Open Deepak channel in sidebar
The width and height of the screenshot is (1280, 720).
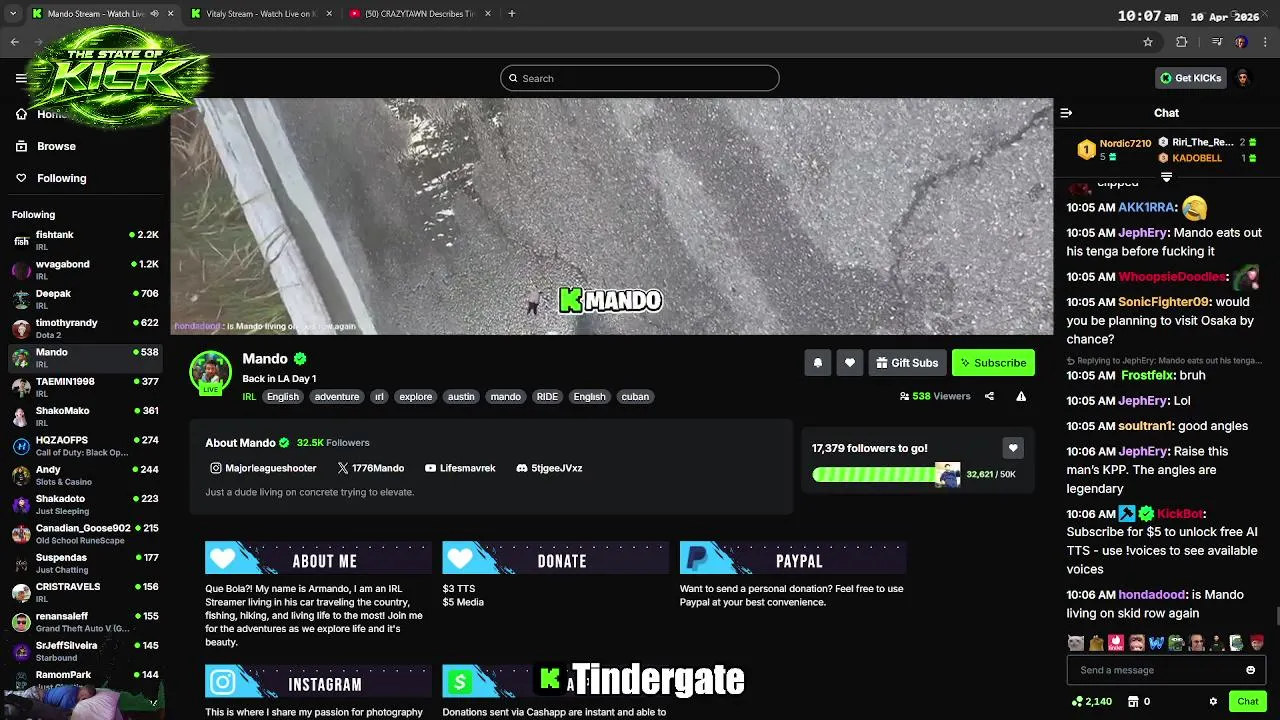pyautogui.click(x=85, y=299)
